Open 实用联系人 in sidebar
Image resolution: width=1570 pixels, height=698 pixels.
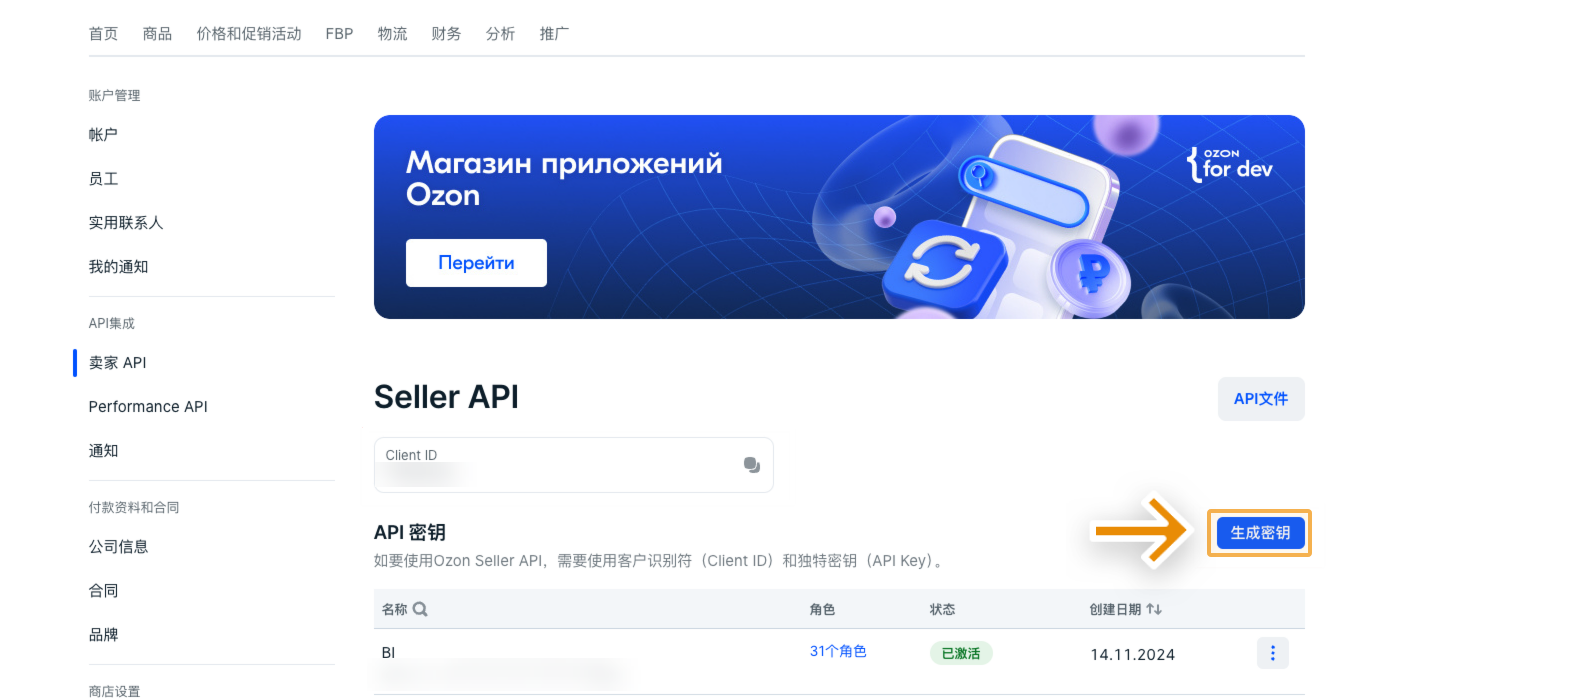(x=126, y=223)
